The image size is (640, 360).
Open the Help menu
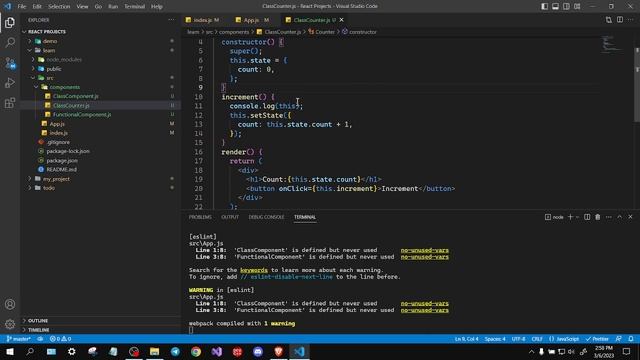tap(157, 6)
